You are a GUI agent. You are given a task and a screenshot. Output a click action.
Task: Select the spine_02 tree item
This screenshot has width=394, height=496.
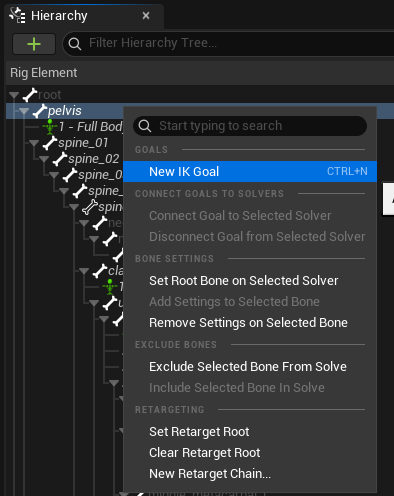[x=93, y=159]
